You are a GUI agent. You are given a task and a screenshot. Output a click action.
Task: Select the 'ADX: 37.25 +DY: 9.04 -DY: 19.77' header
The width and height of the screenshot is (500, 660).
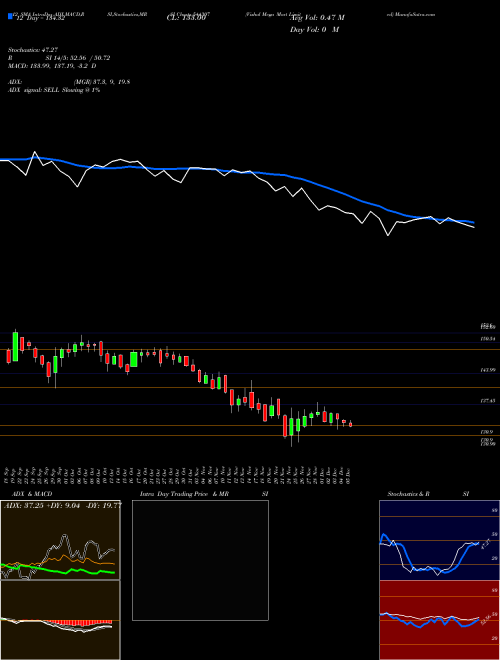pyautogui.click(x=63, y=506)
